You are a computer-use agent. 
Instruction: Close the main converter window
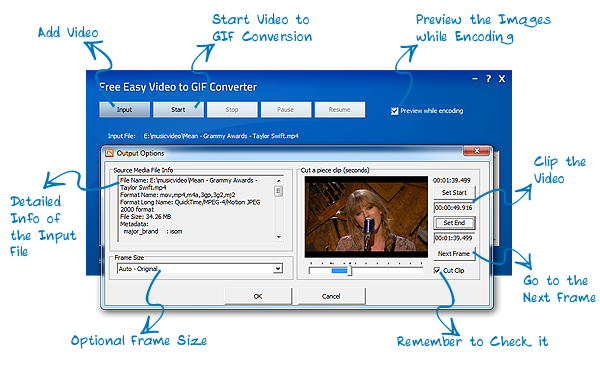click(502, 79)
